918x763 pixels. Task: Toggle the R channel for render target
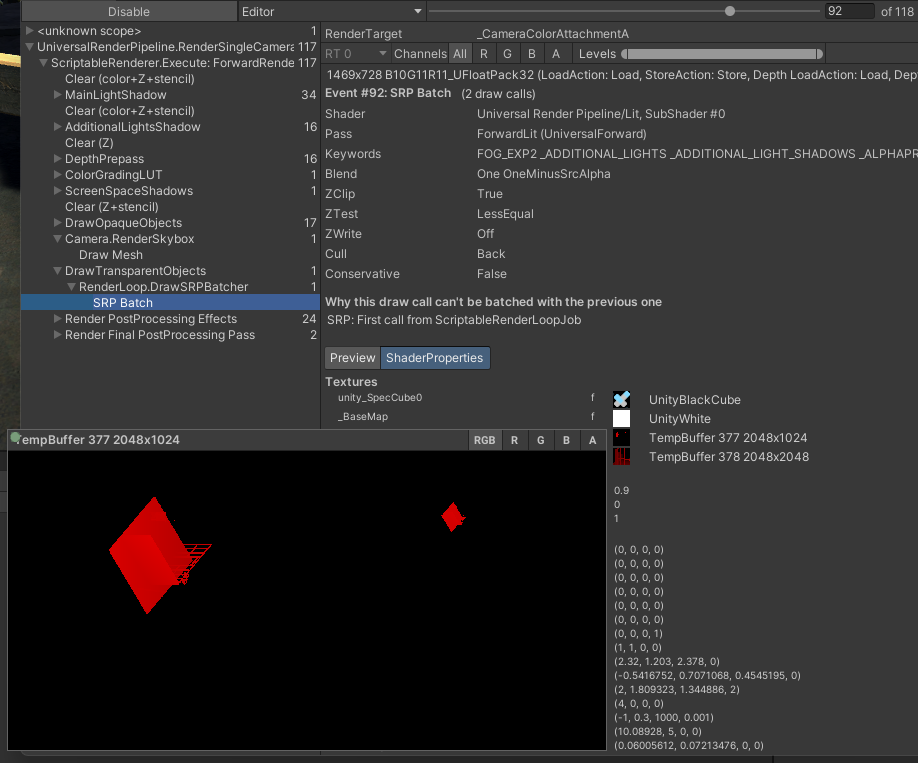click(484, 54)
